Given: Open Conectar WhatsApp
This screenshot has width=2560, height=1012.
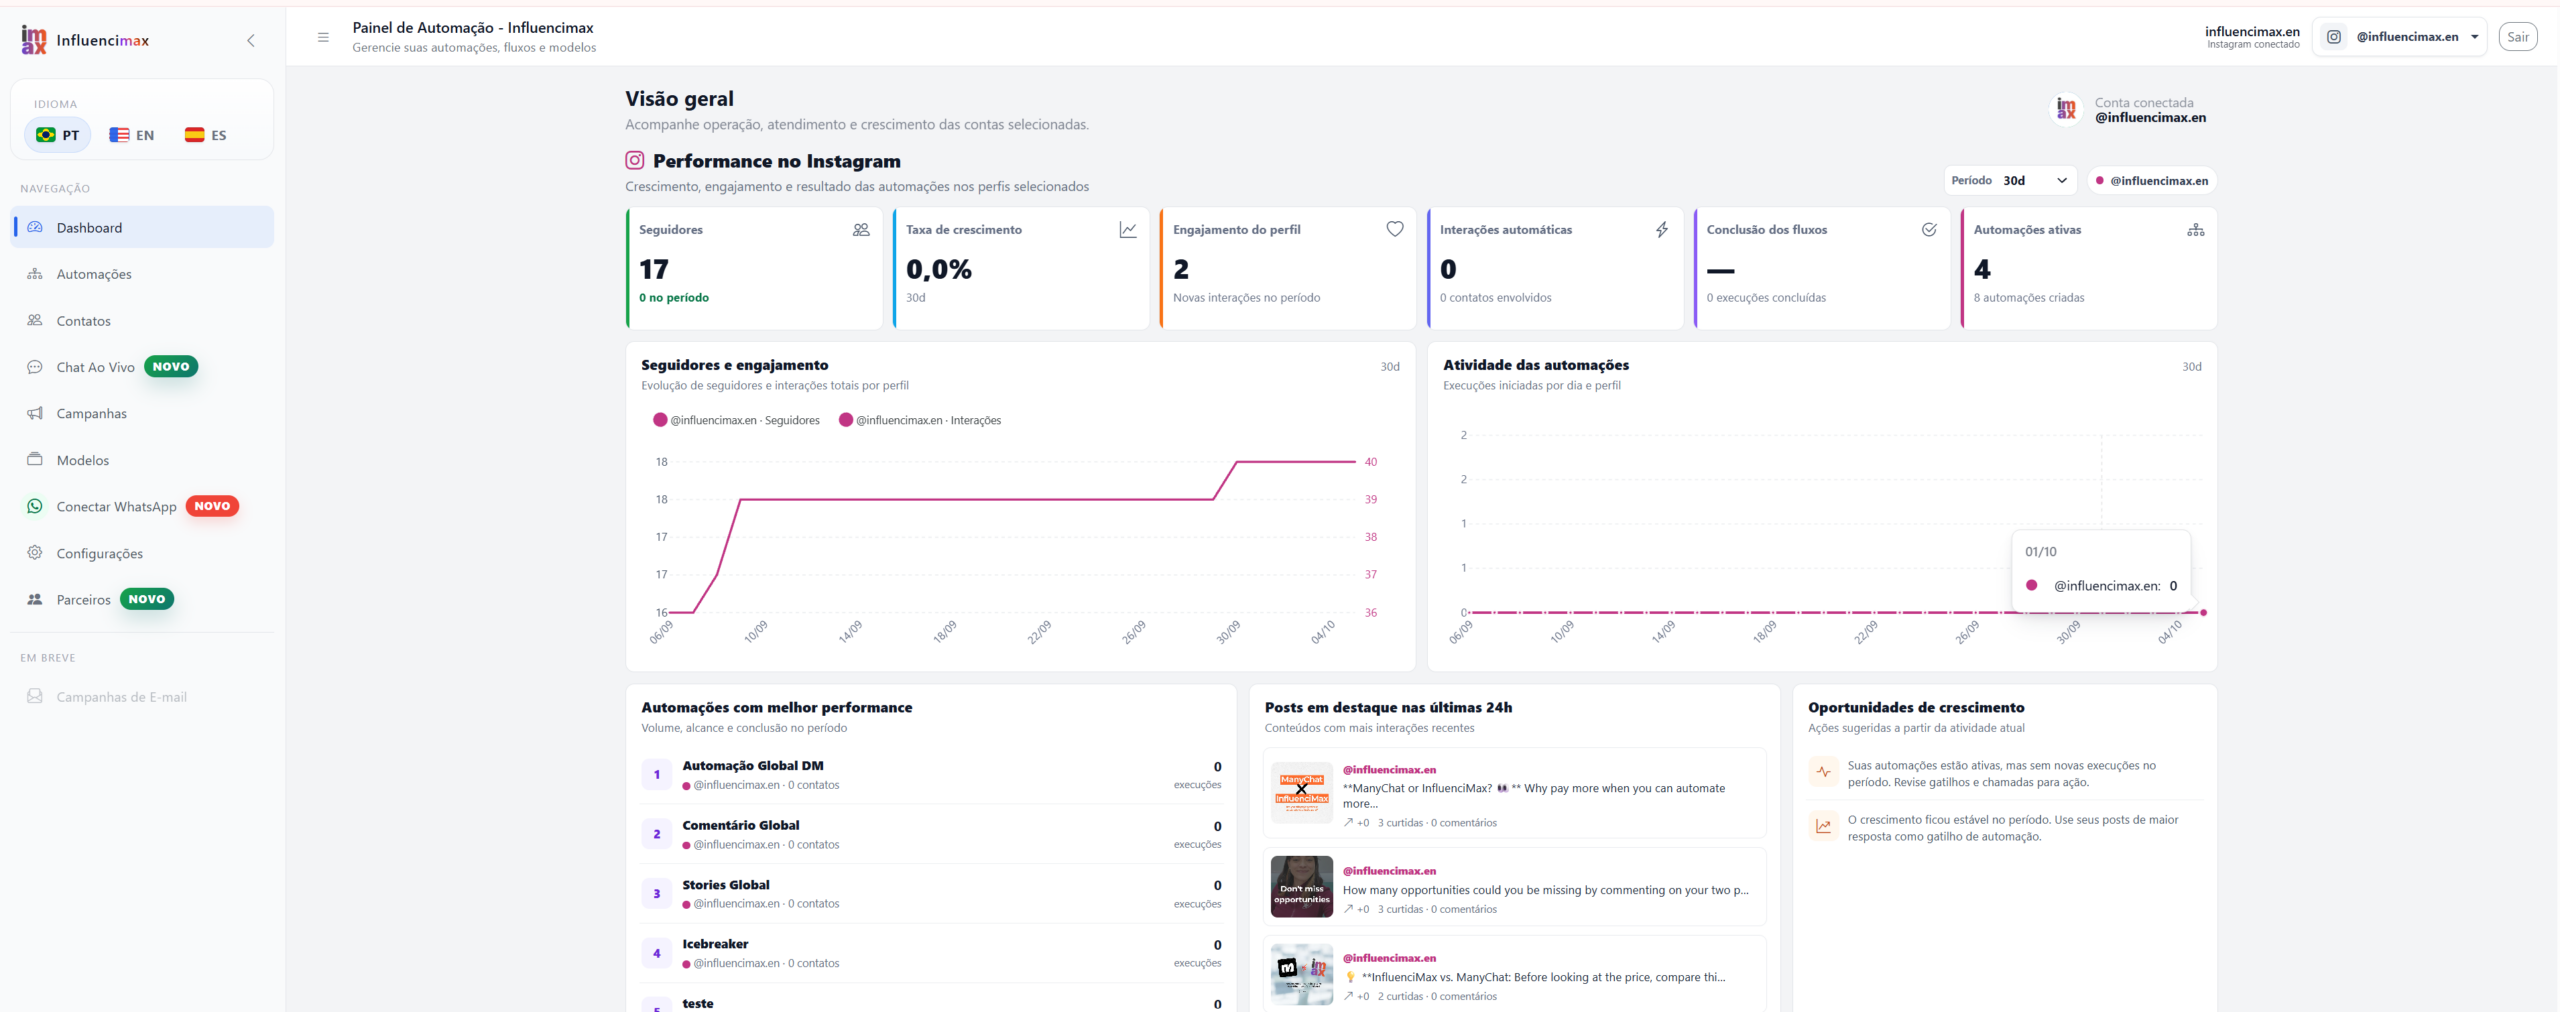Looking at the screenshot, I should [142, 506].
